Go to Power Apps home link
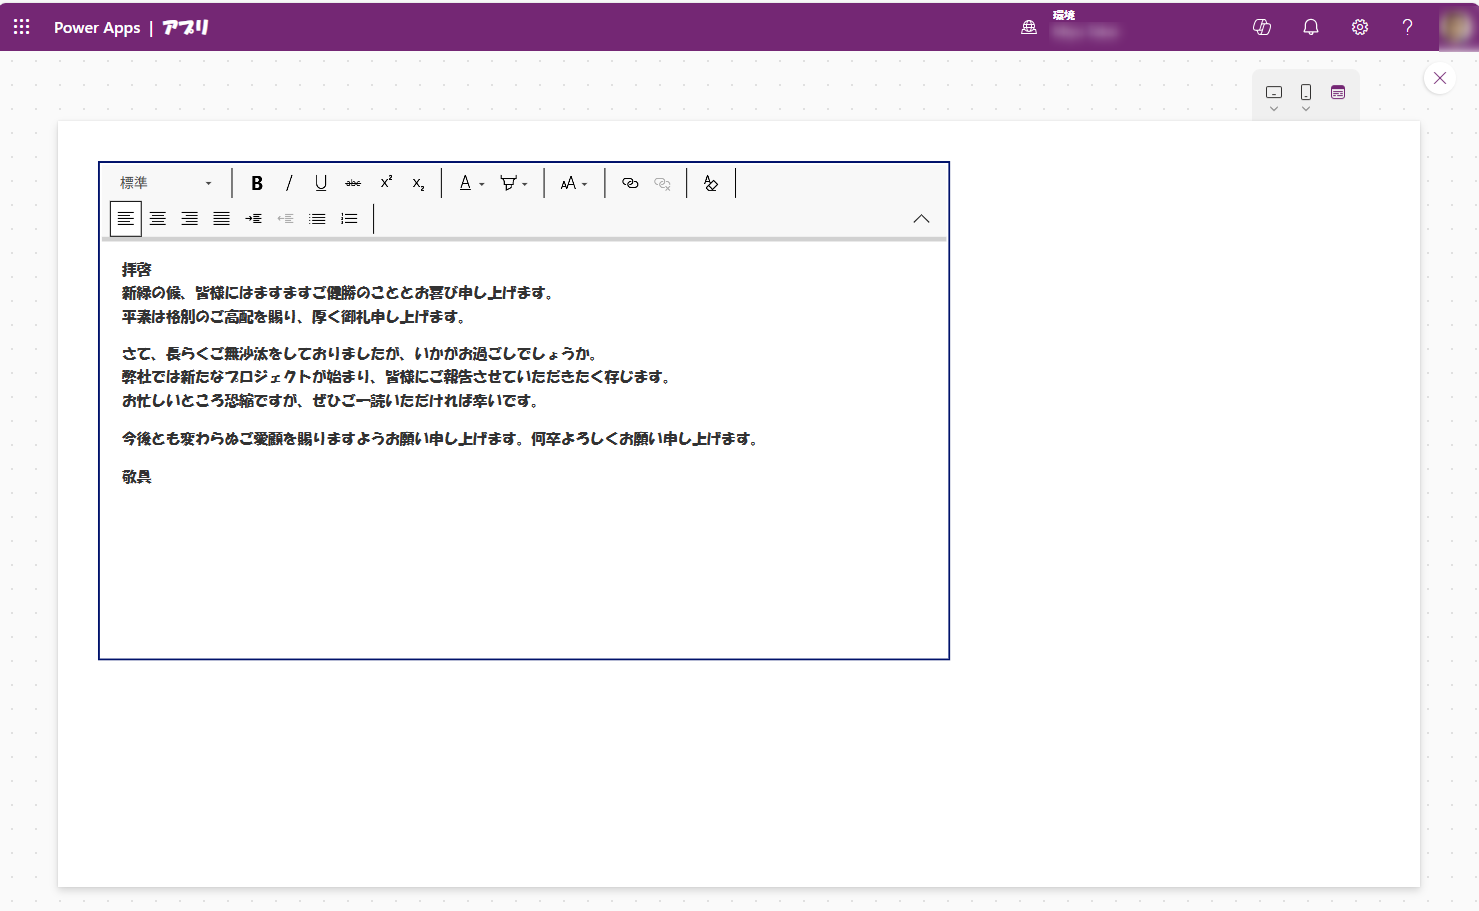The image size is (1479, 911). click(97, 28)
